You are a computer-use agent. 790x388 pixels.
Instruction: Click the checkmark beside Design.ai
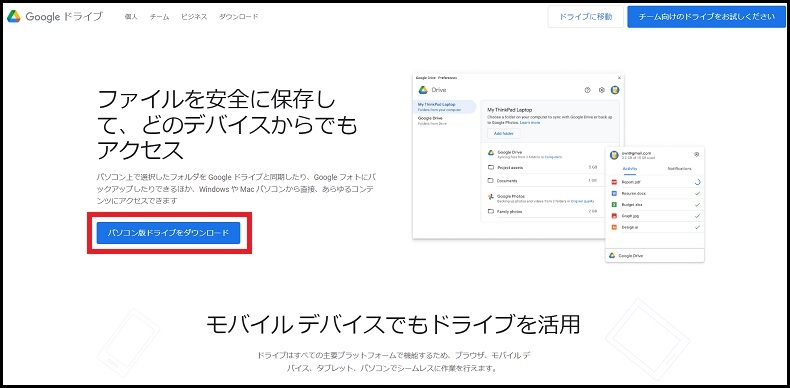[x=698, y=227]
